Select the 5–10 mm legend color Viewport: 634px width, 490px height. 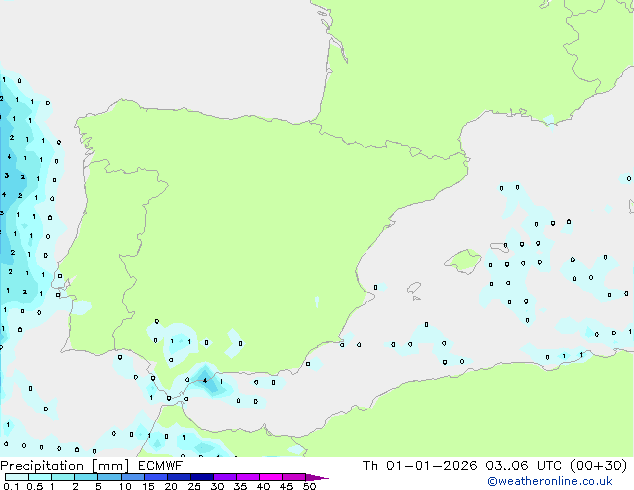109,477
